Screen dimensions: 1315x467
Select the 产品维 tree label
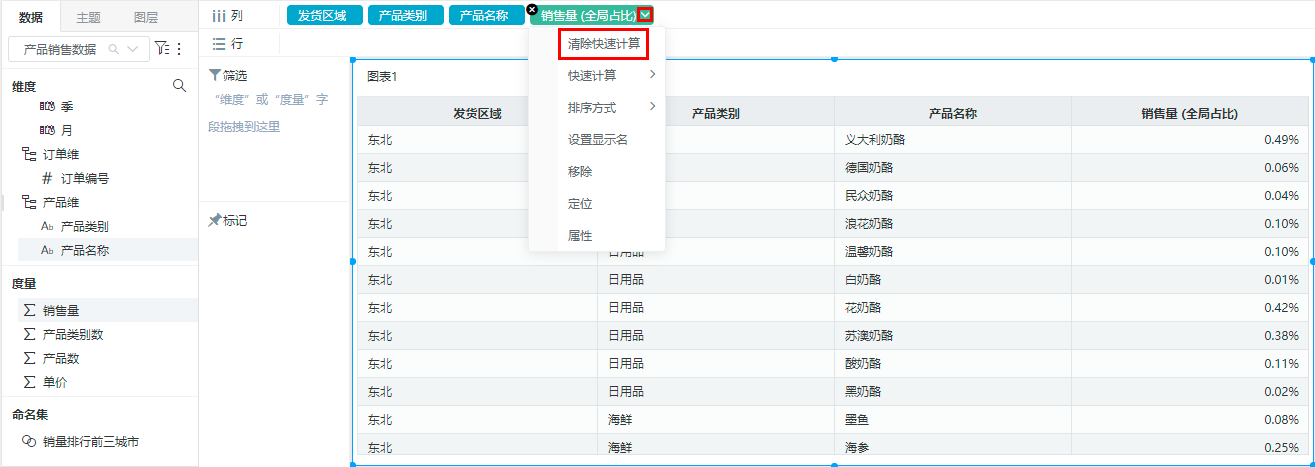(62, 202)
